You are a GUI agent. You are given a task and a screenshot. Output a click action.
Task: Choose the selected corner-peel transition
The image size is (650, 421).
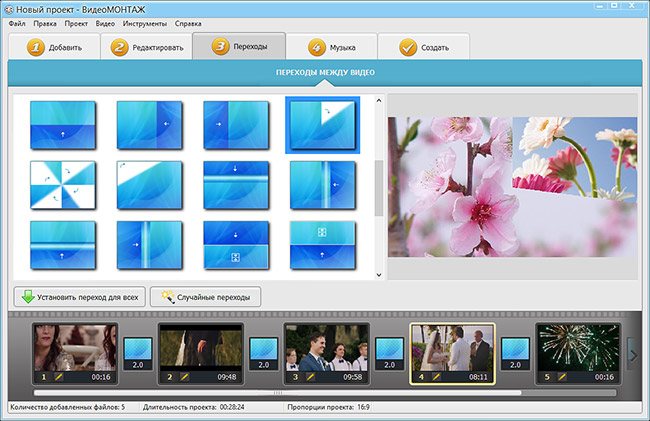322,124
